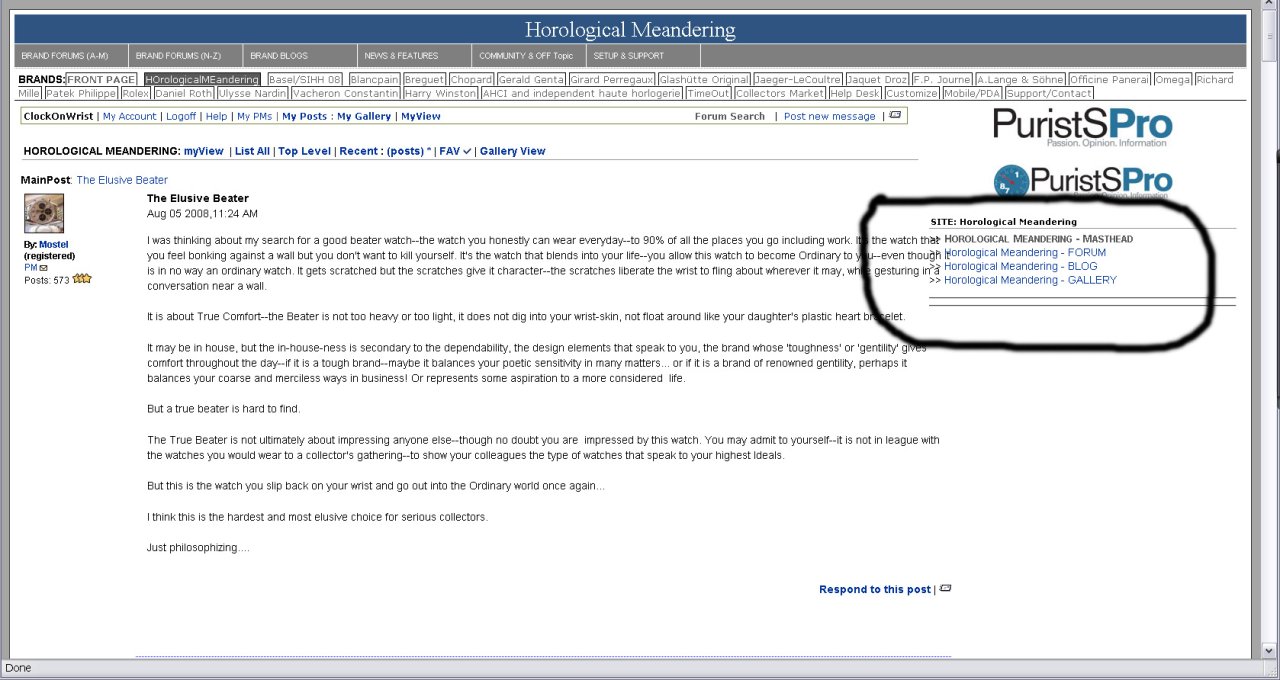Image resolution: width=1280 pixels, height=680 pixels.
Task: Open the A.Lange & Söhne brand forum
Action: coord(1020,79)
